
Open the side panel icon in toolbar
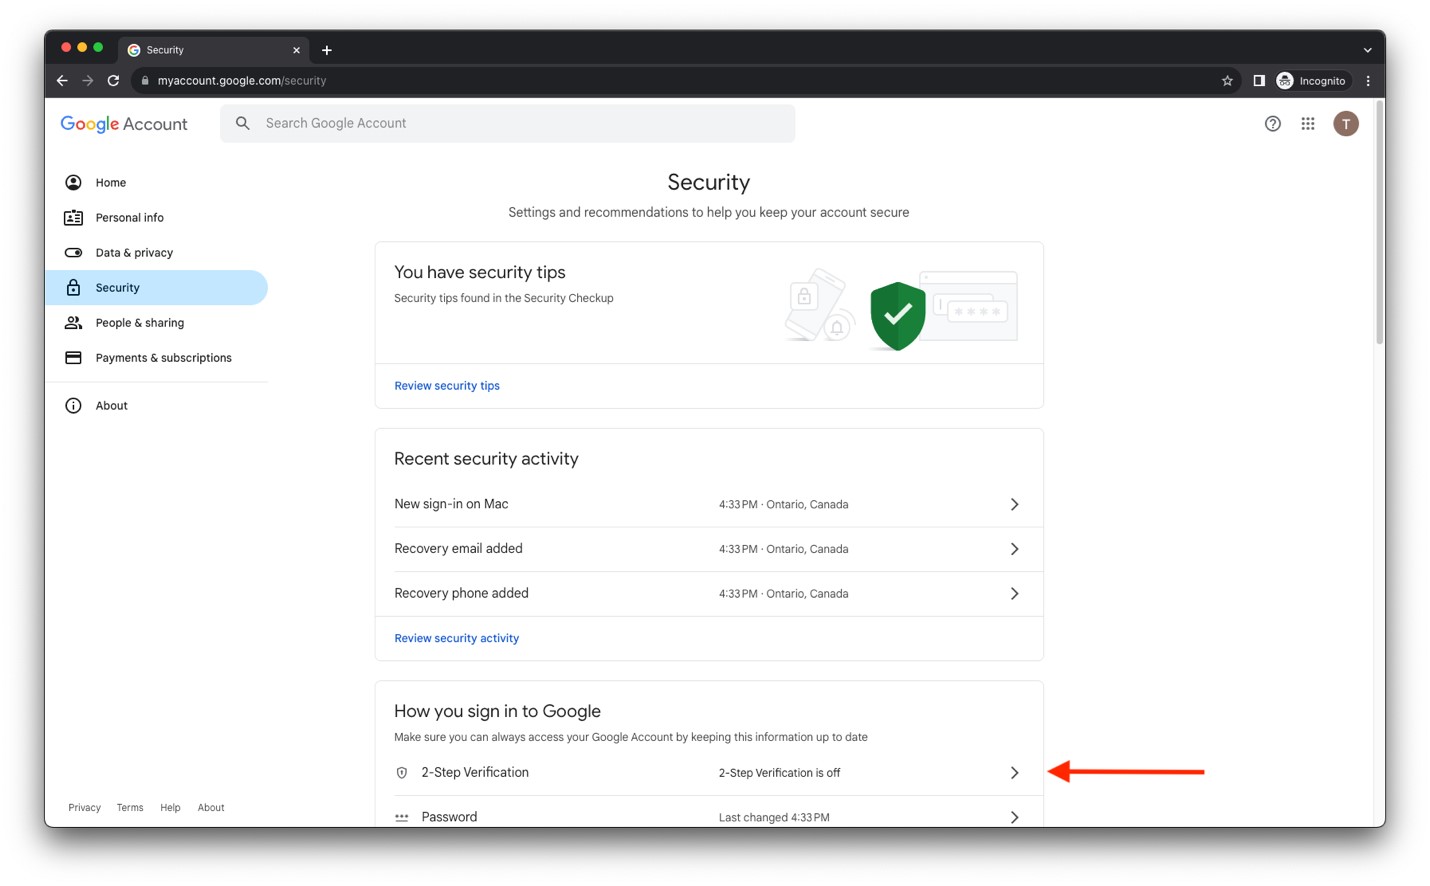pyautogui.click(x=1259, y=81)
